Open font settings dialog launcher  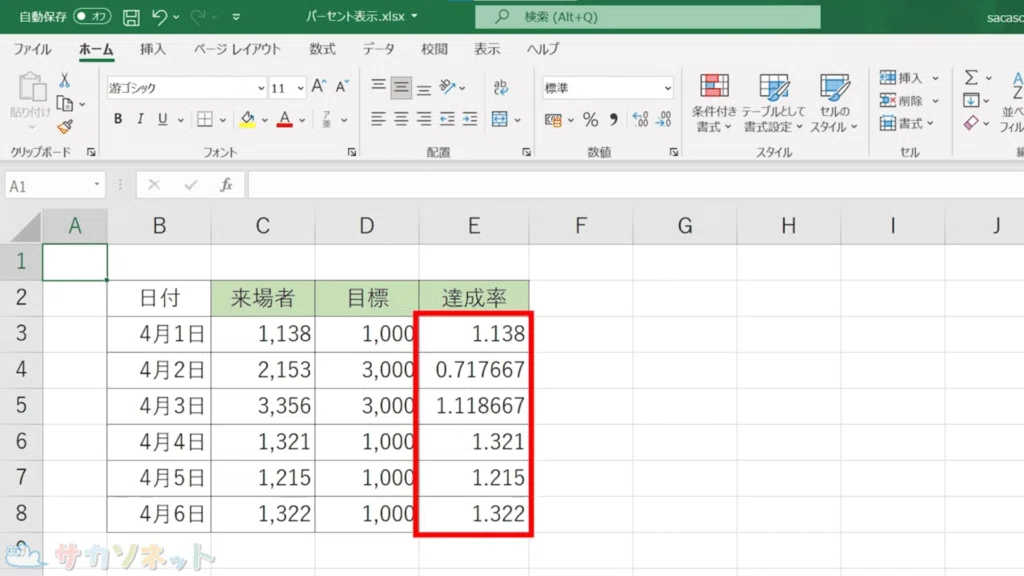point(352,152)
